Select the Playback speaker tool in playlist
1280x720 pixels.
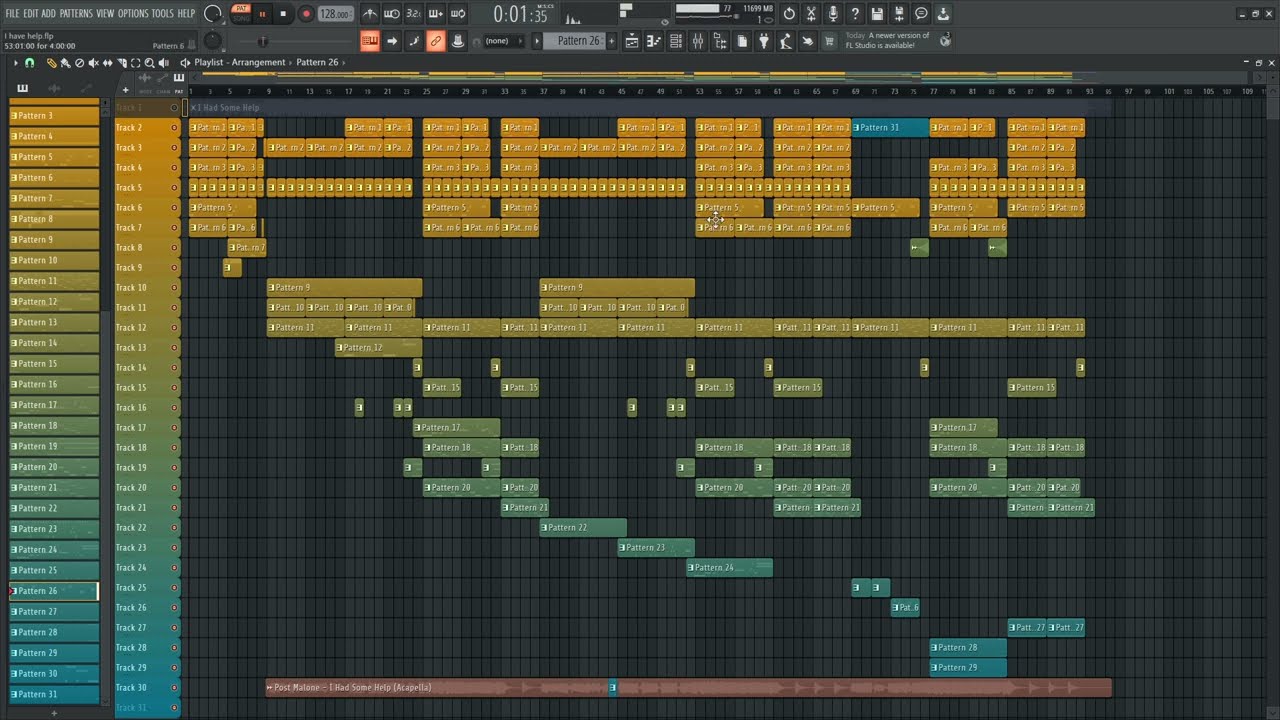162,62
